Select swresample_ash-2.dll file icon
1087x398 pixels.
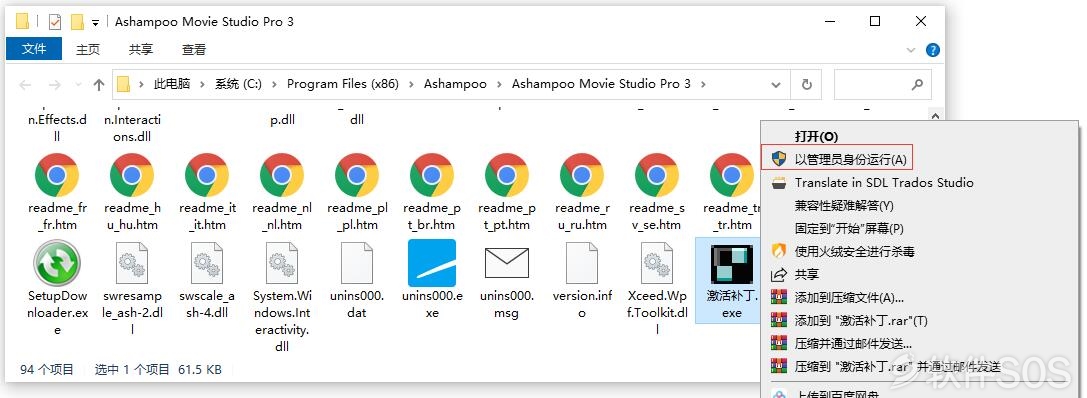pos(132,263)
